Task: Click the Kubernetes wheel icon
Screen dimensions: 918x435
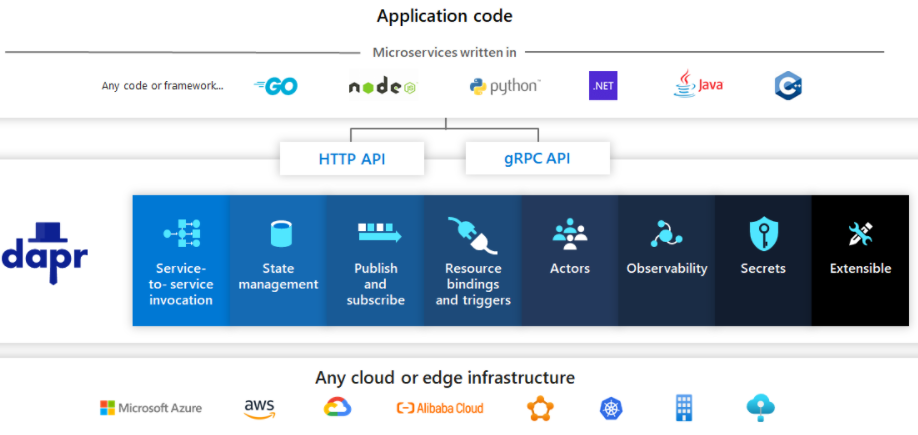Action: tap(611, 409)
